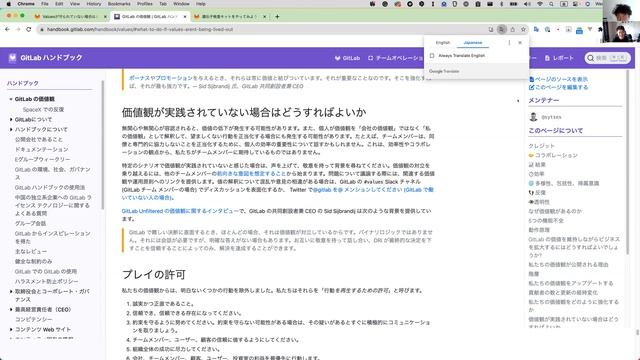The height and width of the screenshot is (360, 640).
Task: Close the Translate popup with the X
Action: pos(520,42)
